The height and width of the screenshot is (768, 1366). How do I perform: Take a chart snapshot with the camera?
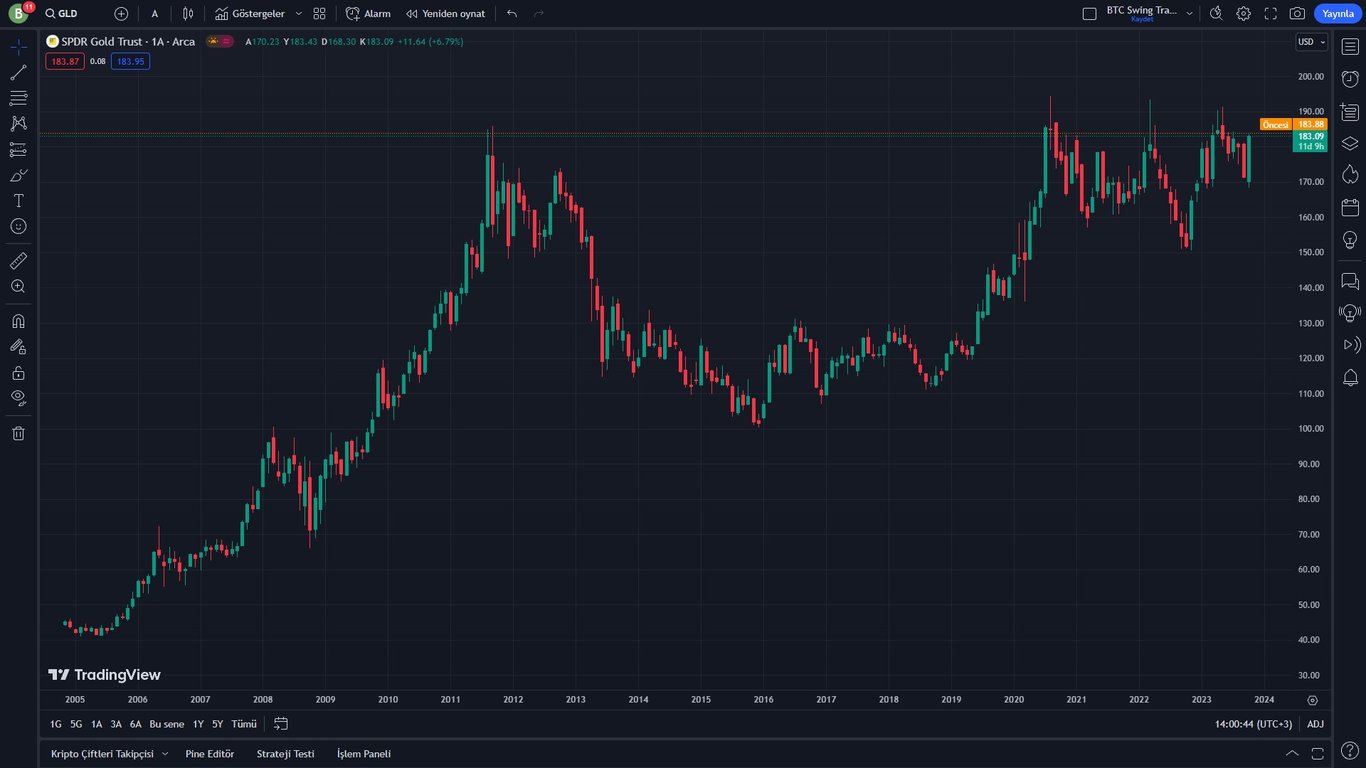pos(1297,13)
